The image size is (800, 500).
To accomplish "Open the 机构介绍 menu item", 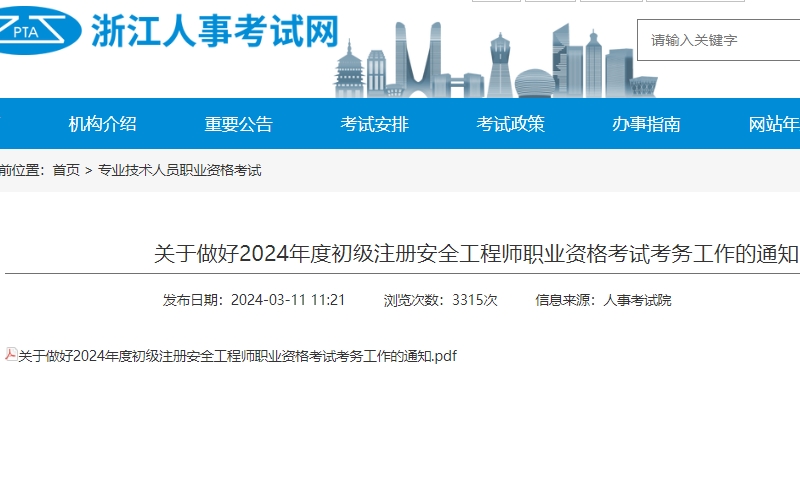I will (102, 124).
